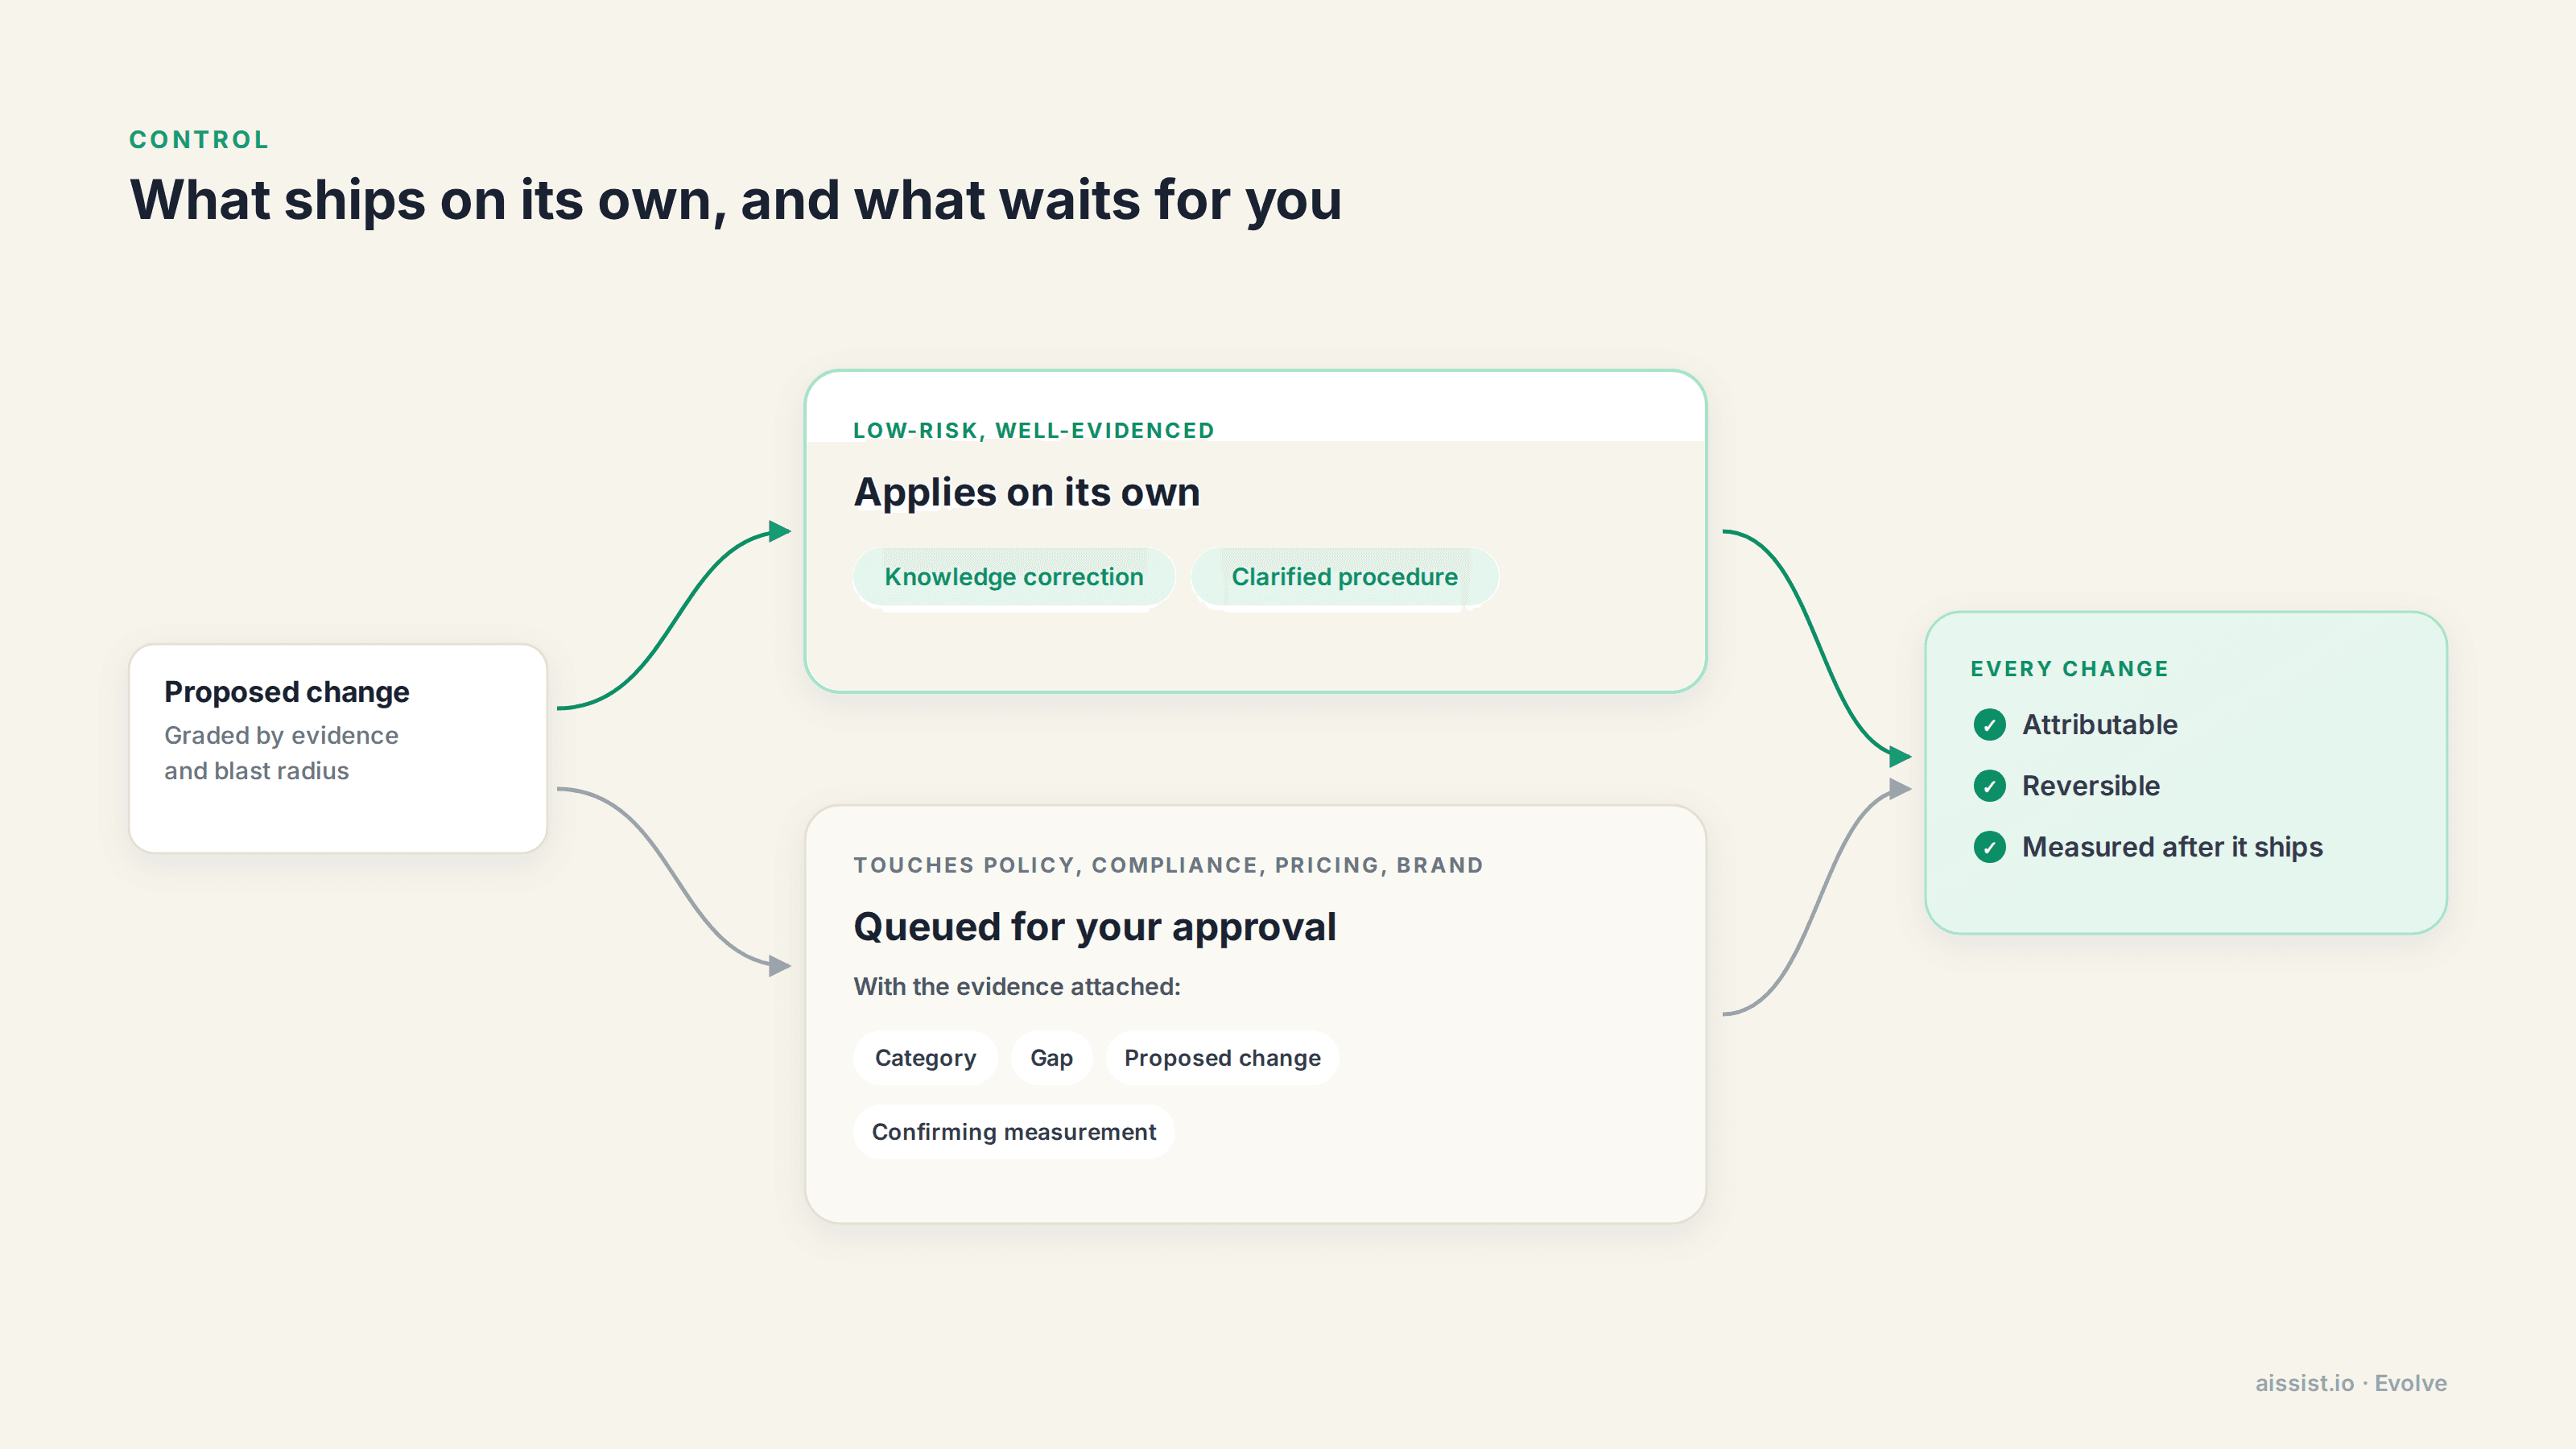Click the CONTROL section label
2576x1449 pixels.
point(199,140)
